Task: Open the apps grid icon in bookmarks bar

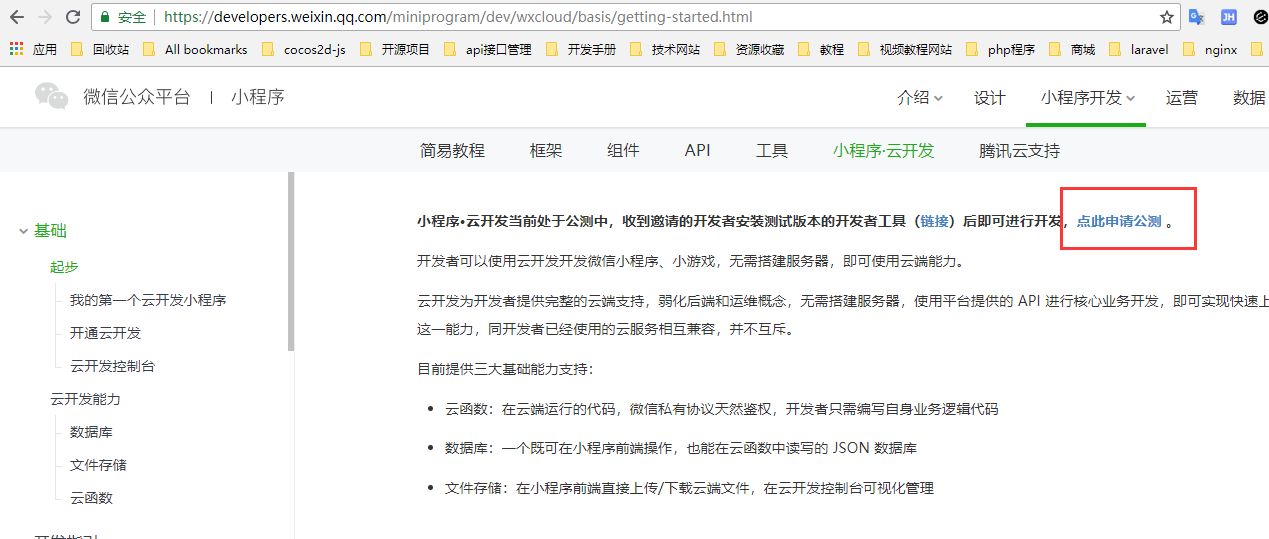Action: coord(16,48)
